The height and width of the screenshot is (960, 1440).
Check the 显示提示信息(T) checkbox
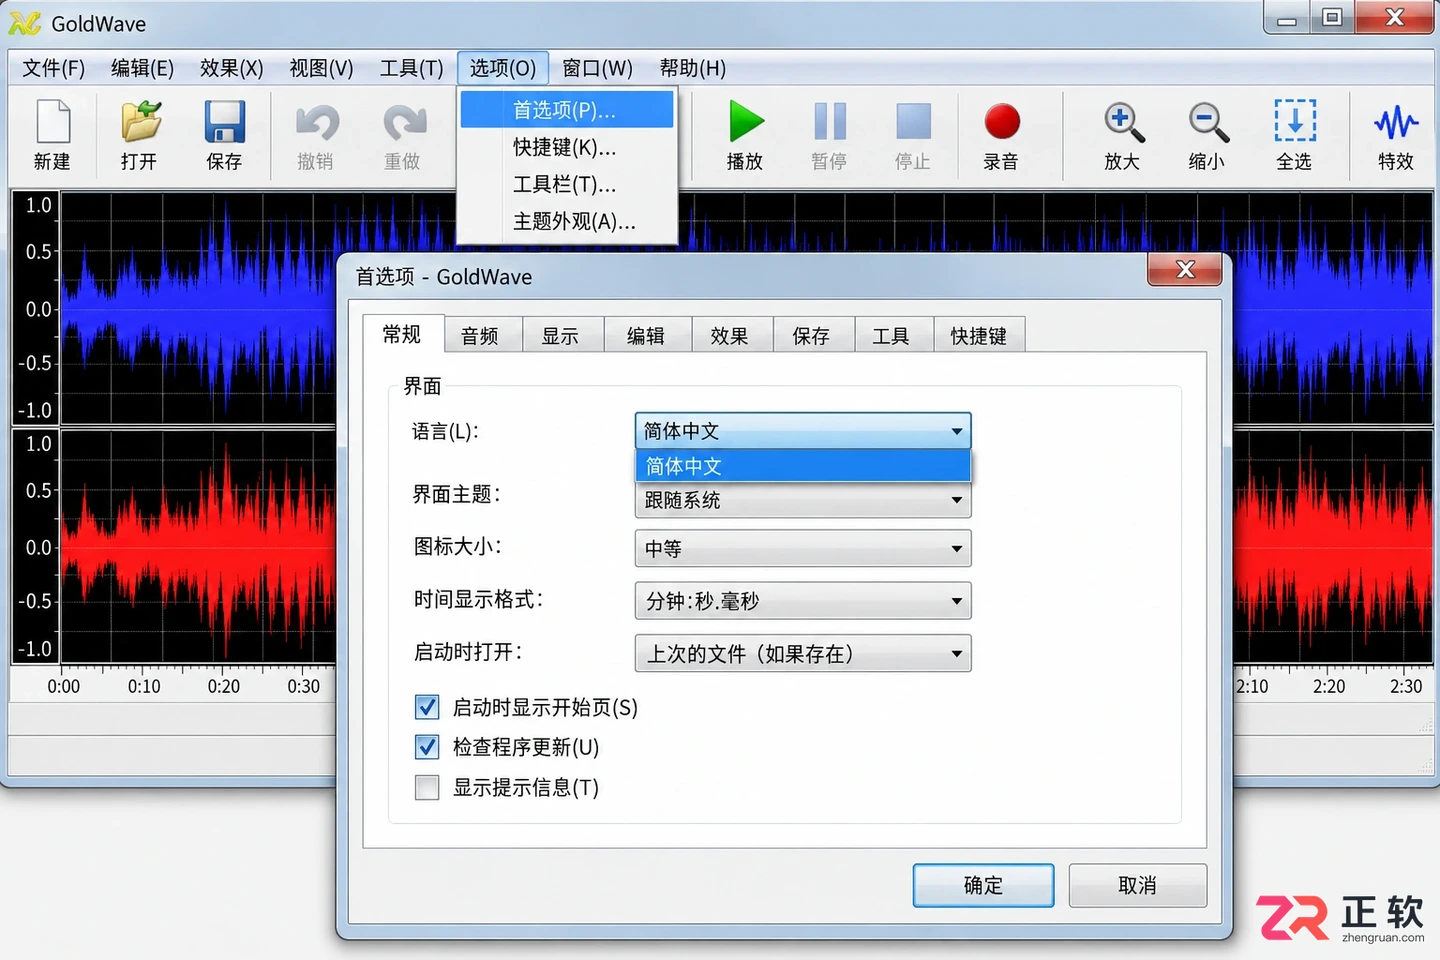pos(427,787)
